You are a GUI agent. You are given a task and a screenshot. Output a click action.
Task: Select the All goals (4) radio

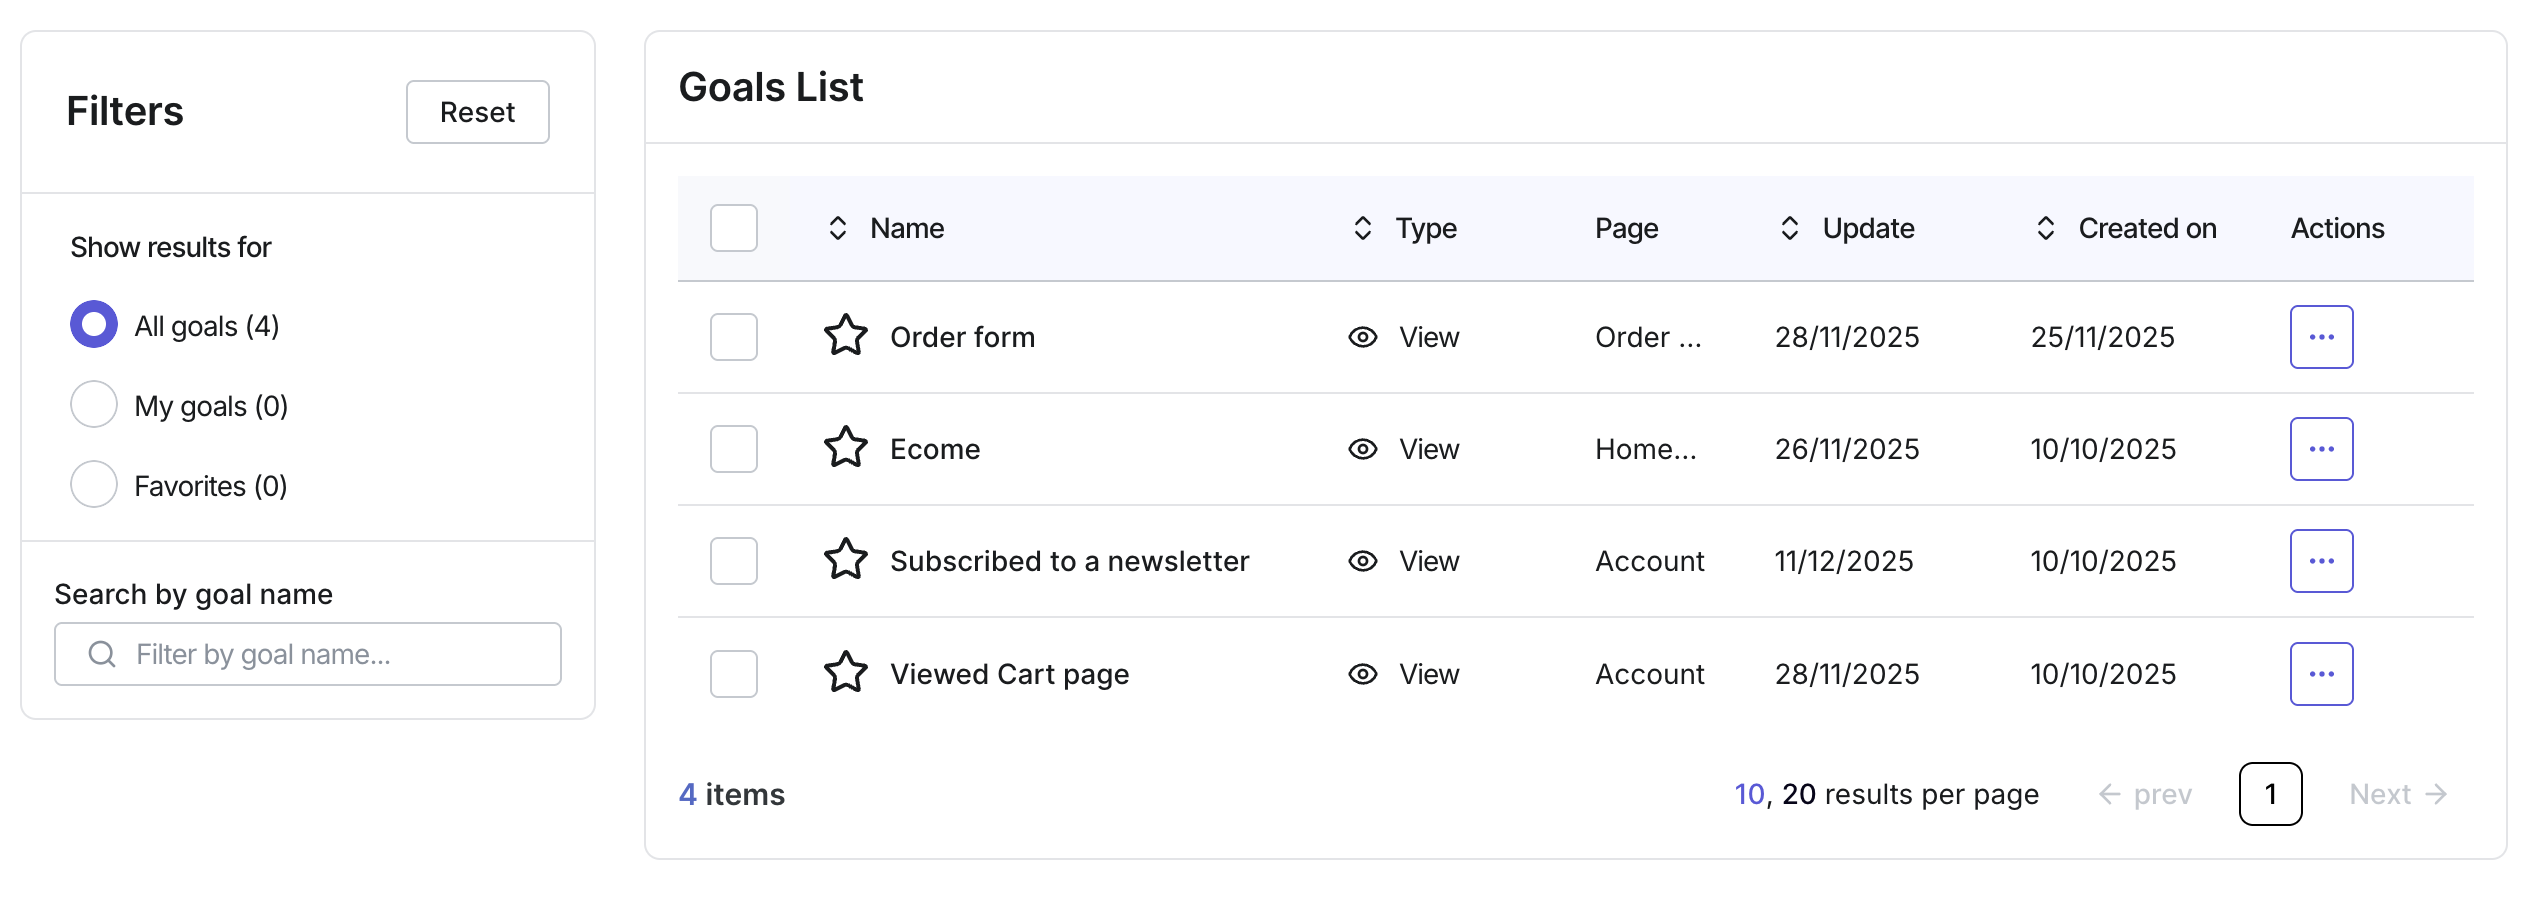click(94, 324)
